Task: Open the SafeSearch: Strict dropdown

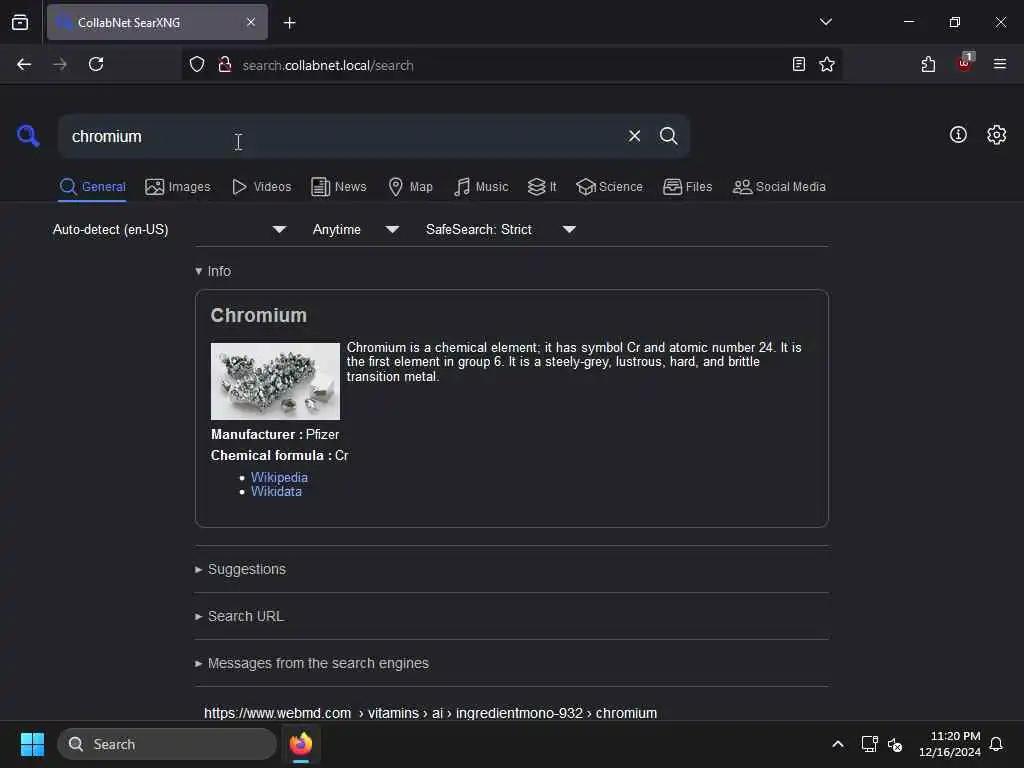Action: 500,229
